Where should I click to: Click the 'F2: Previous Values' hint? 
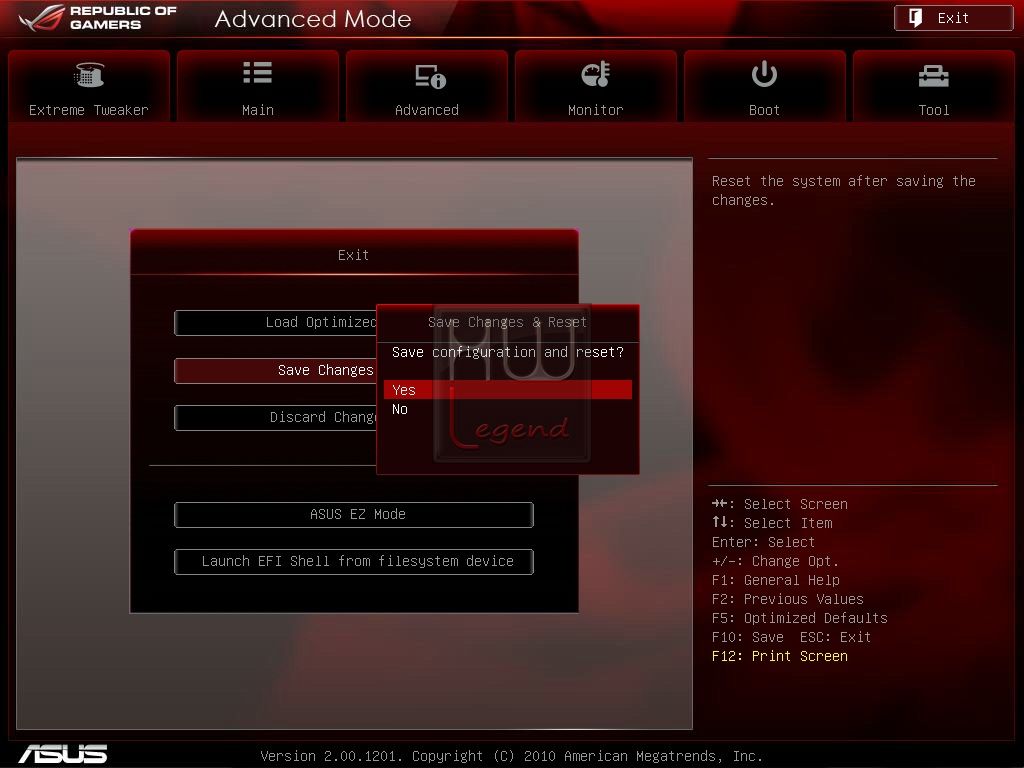[x=788, y=600]
